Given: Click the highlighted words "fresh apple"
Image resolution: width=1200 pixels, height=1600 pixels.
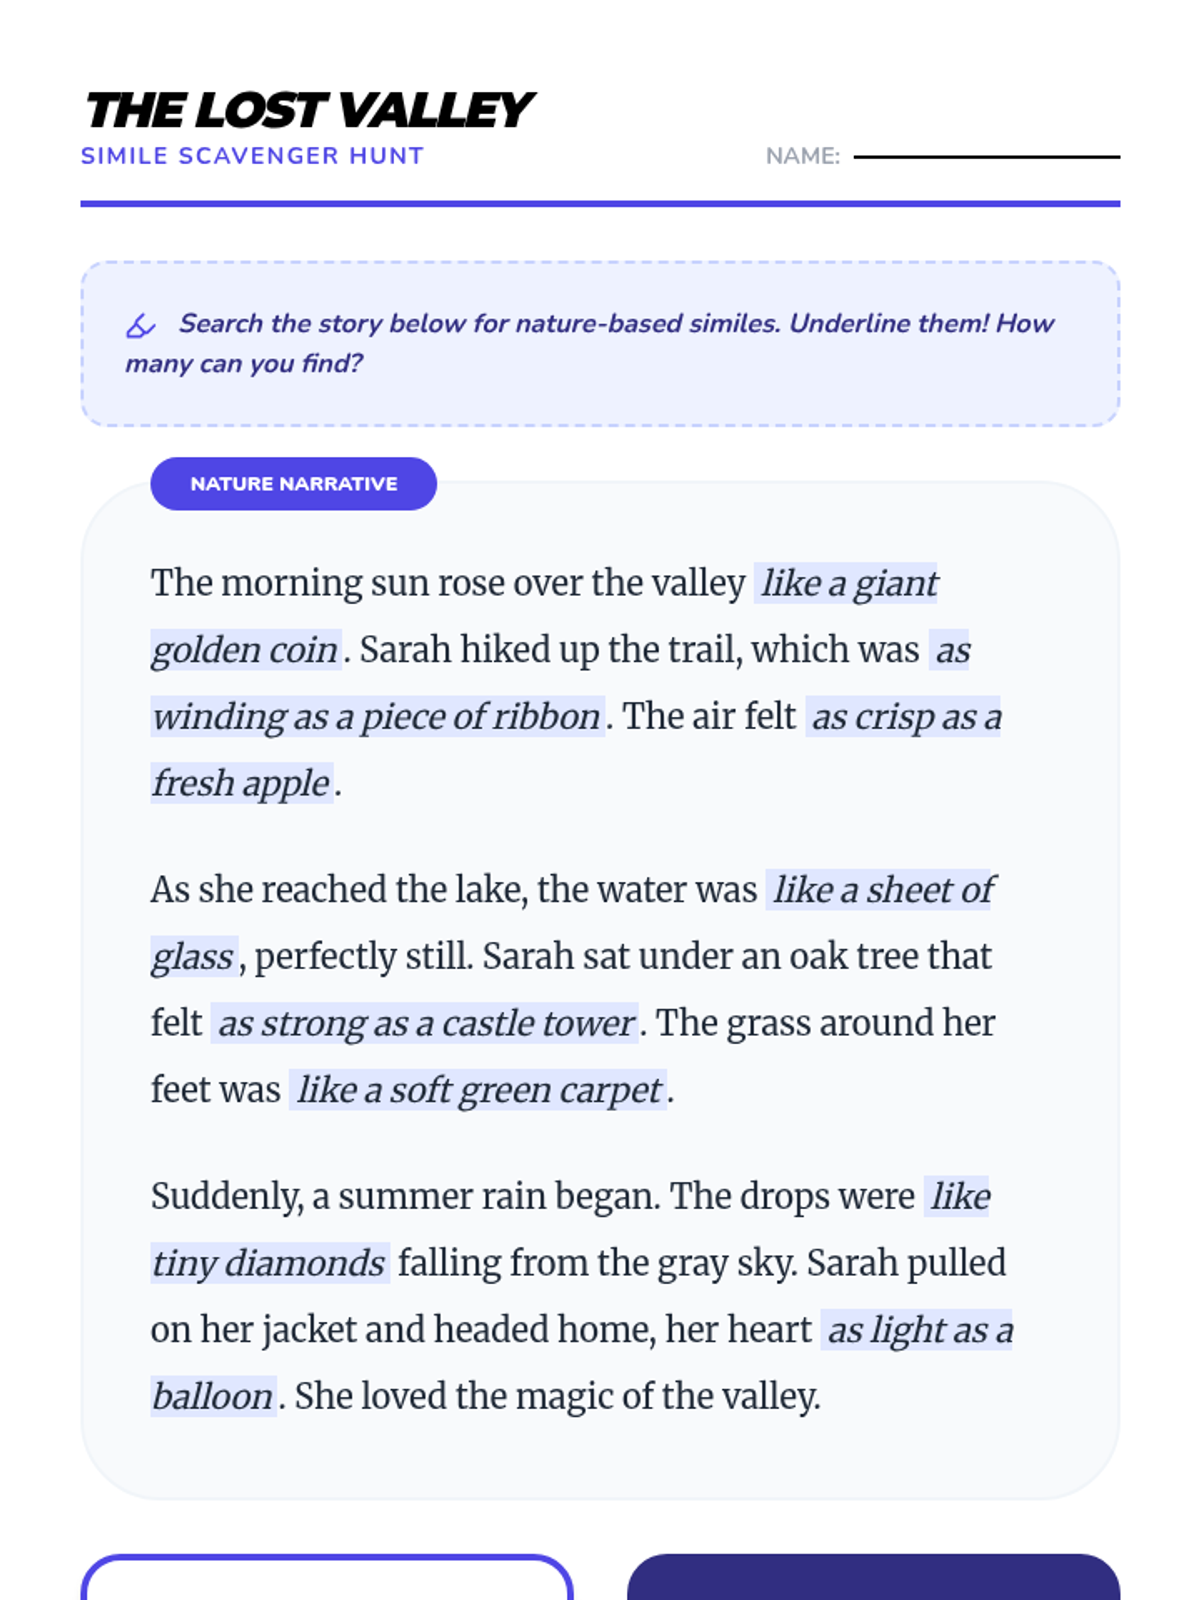Looking at the screenshot, I should [241, 784].
